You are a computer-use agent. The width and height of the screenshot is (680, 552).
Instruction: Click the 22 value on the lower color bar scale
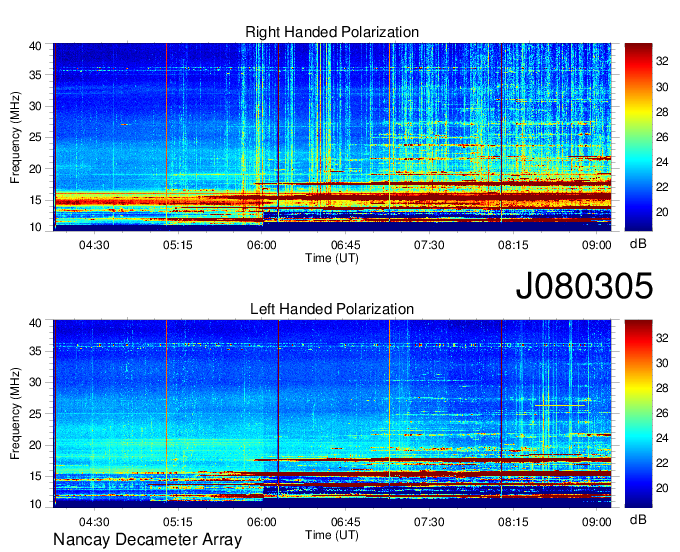click(662, 463)
